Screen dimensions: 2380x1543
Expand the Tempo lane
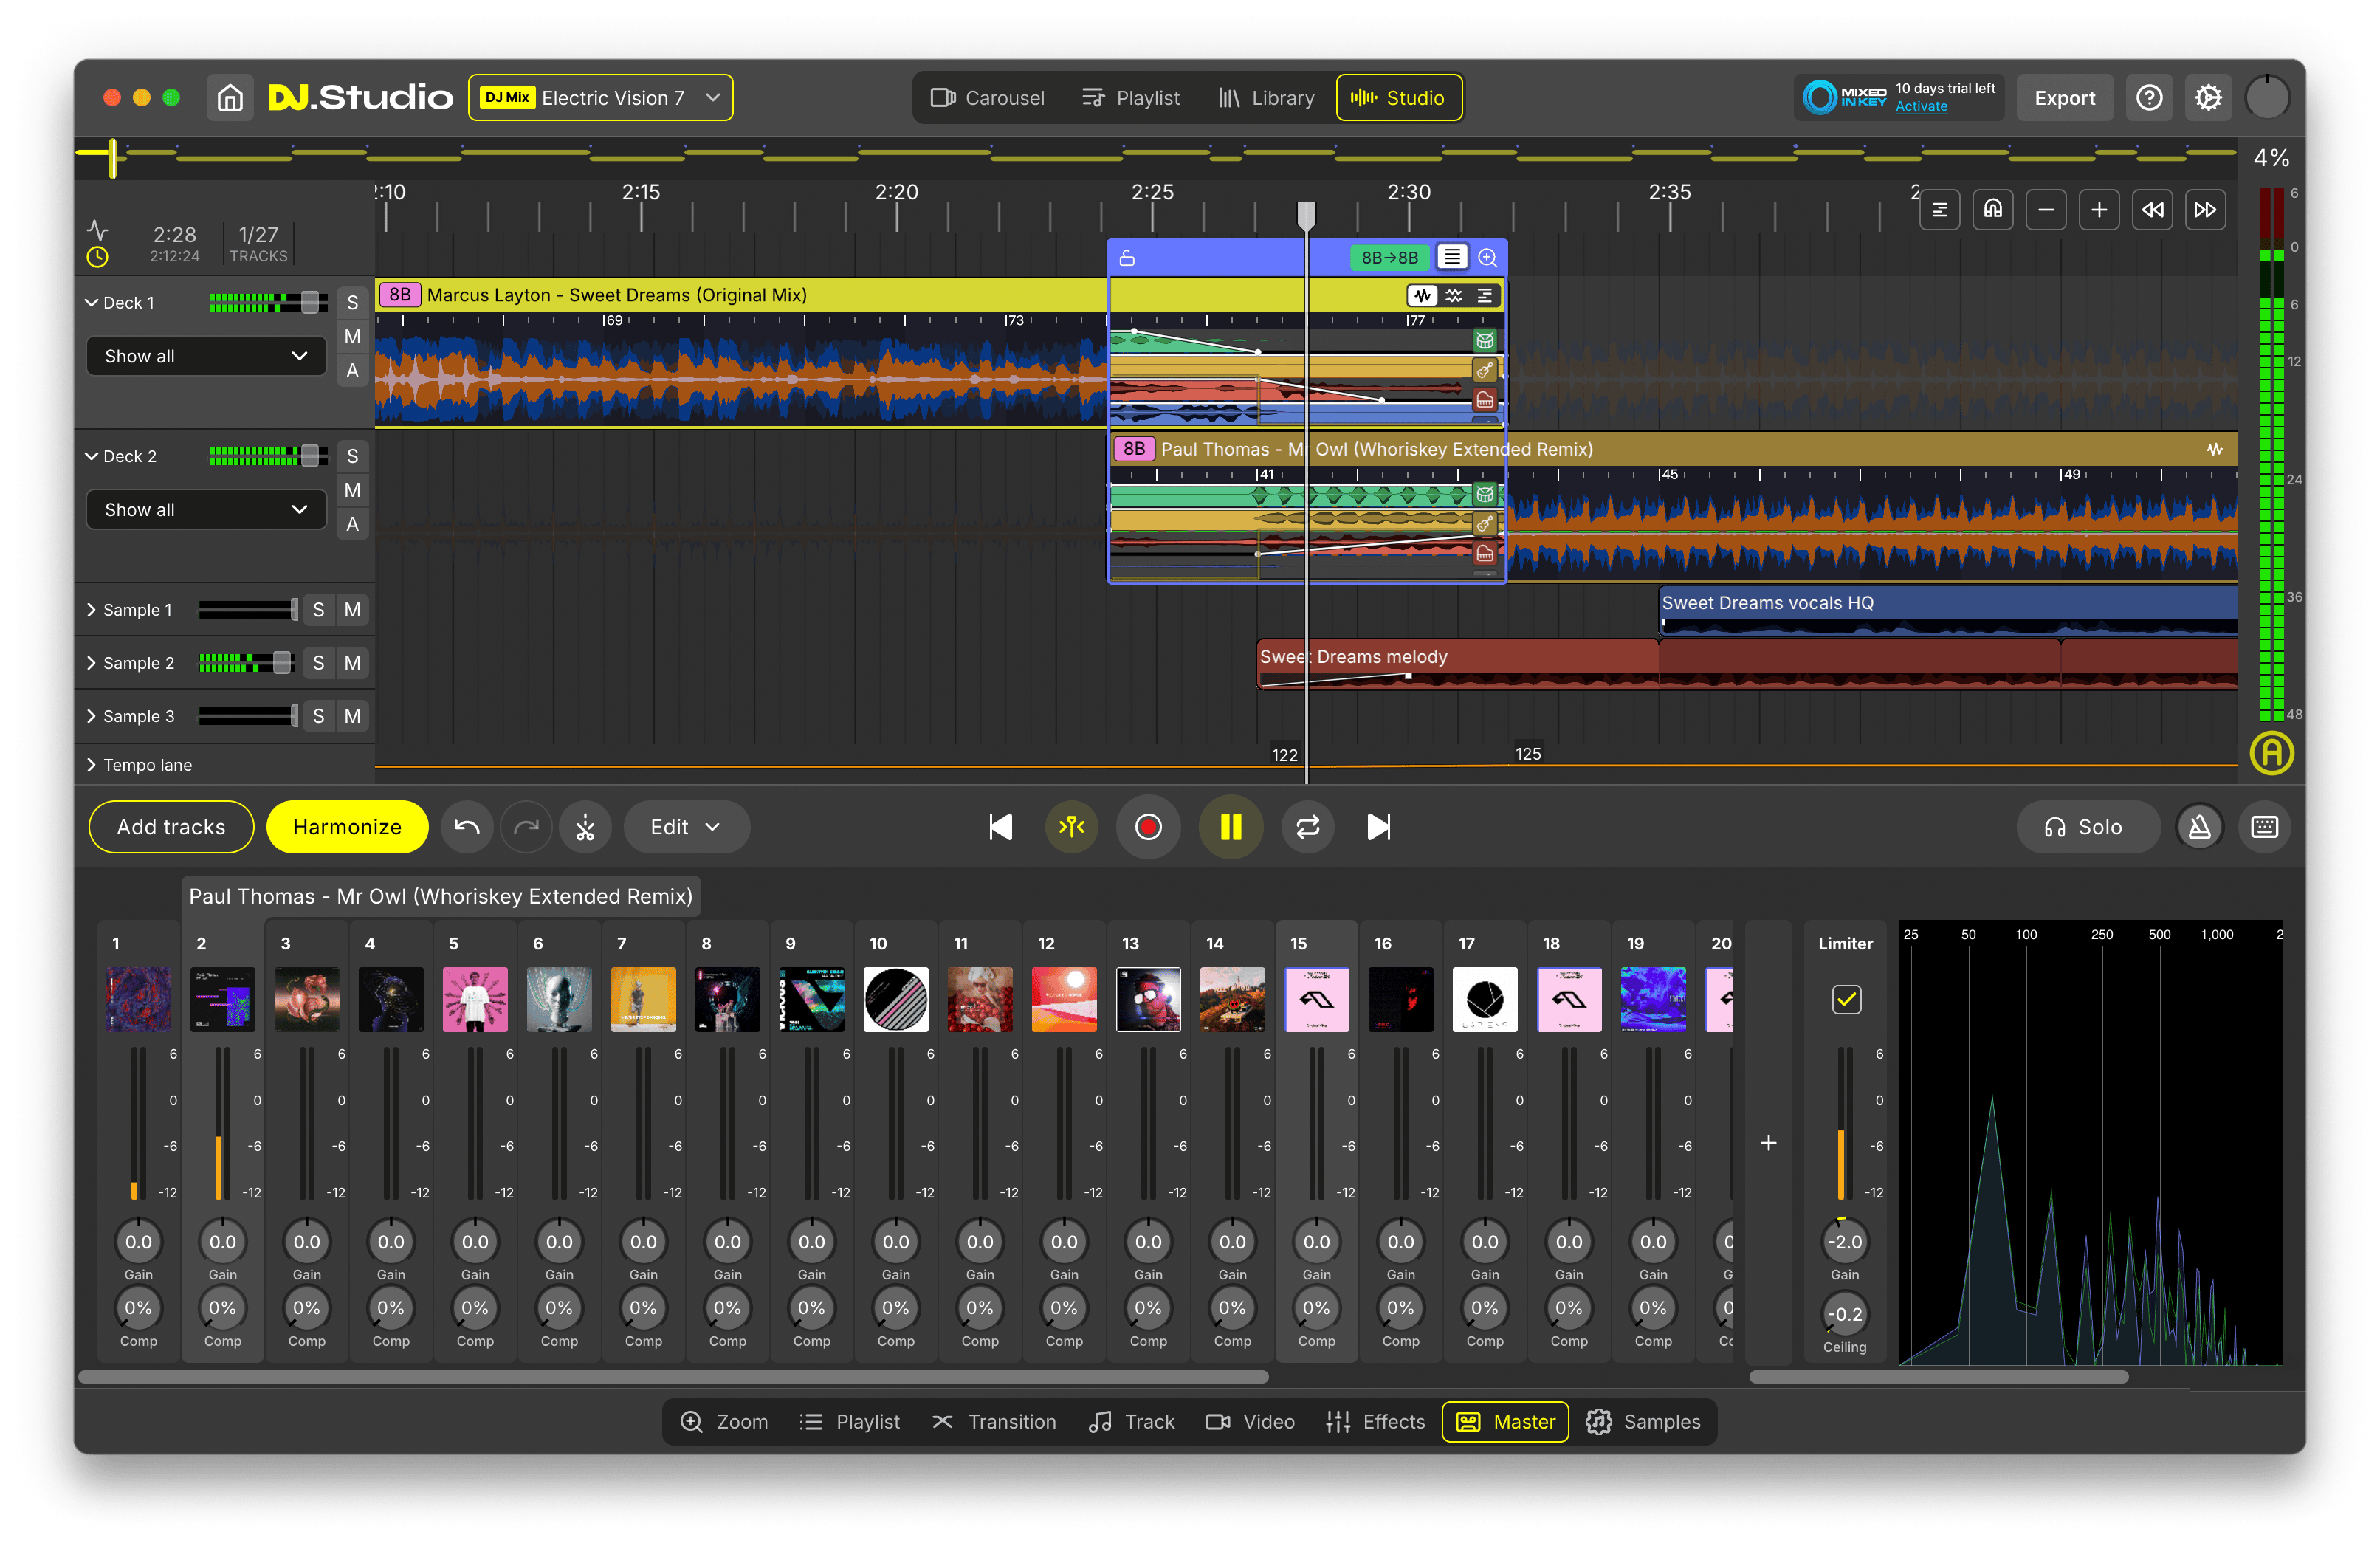91,765
